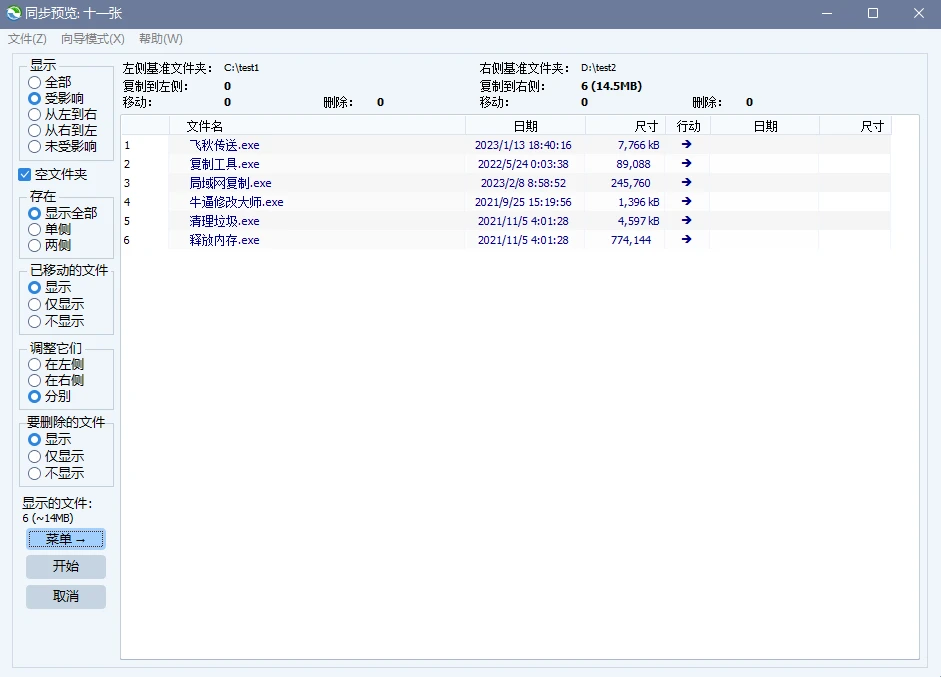Click the action arrow for 清理垃圾.exe
This screenshot has width=941, height=677.
687,220
